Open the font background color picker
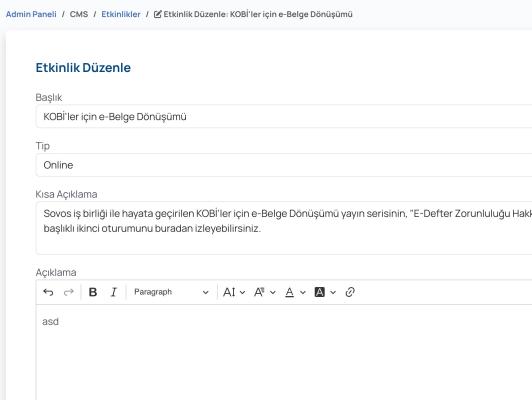Screen dimensions: 532x400 click(320, 292)
